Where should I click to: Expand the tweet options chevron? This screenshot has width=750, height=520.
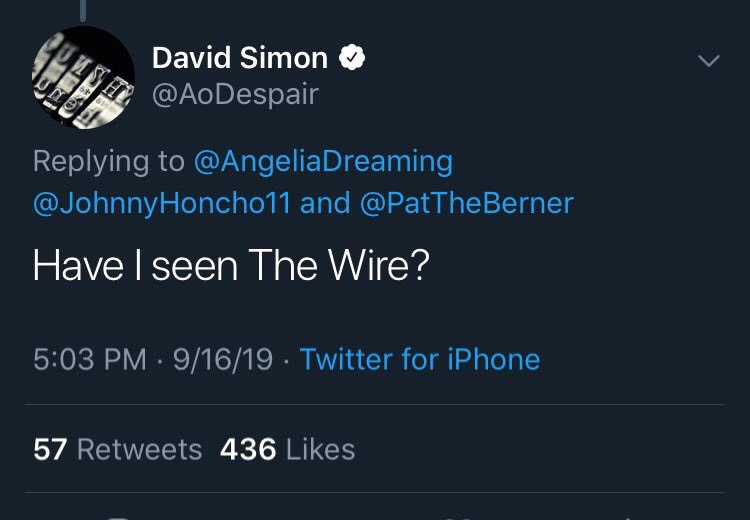pyautogui.click(x=708, y=61)
